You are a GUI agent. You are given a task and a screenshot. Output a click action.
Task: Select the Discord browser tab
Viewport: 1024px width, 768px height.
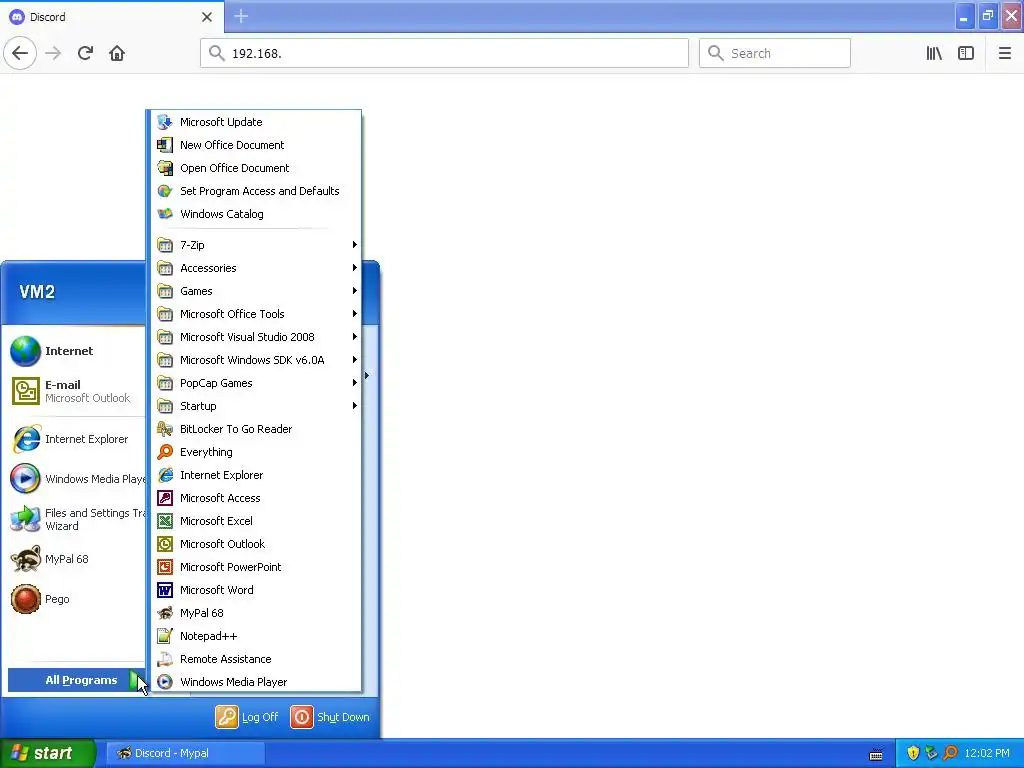(112, 16)
